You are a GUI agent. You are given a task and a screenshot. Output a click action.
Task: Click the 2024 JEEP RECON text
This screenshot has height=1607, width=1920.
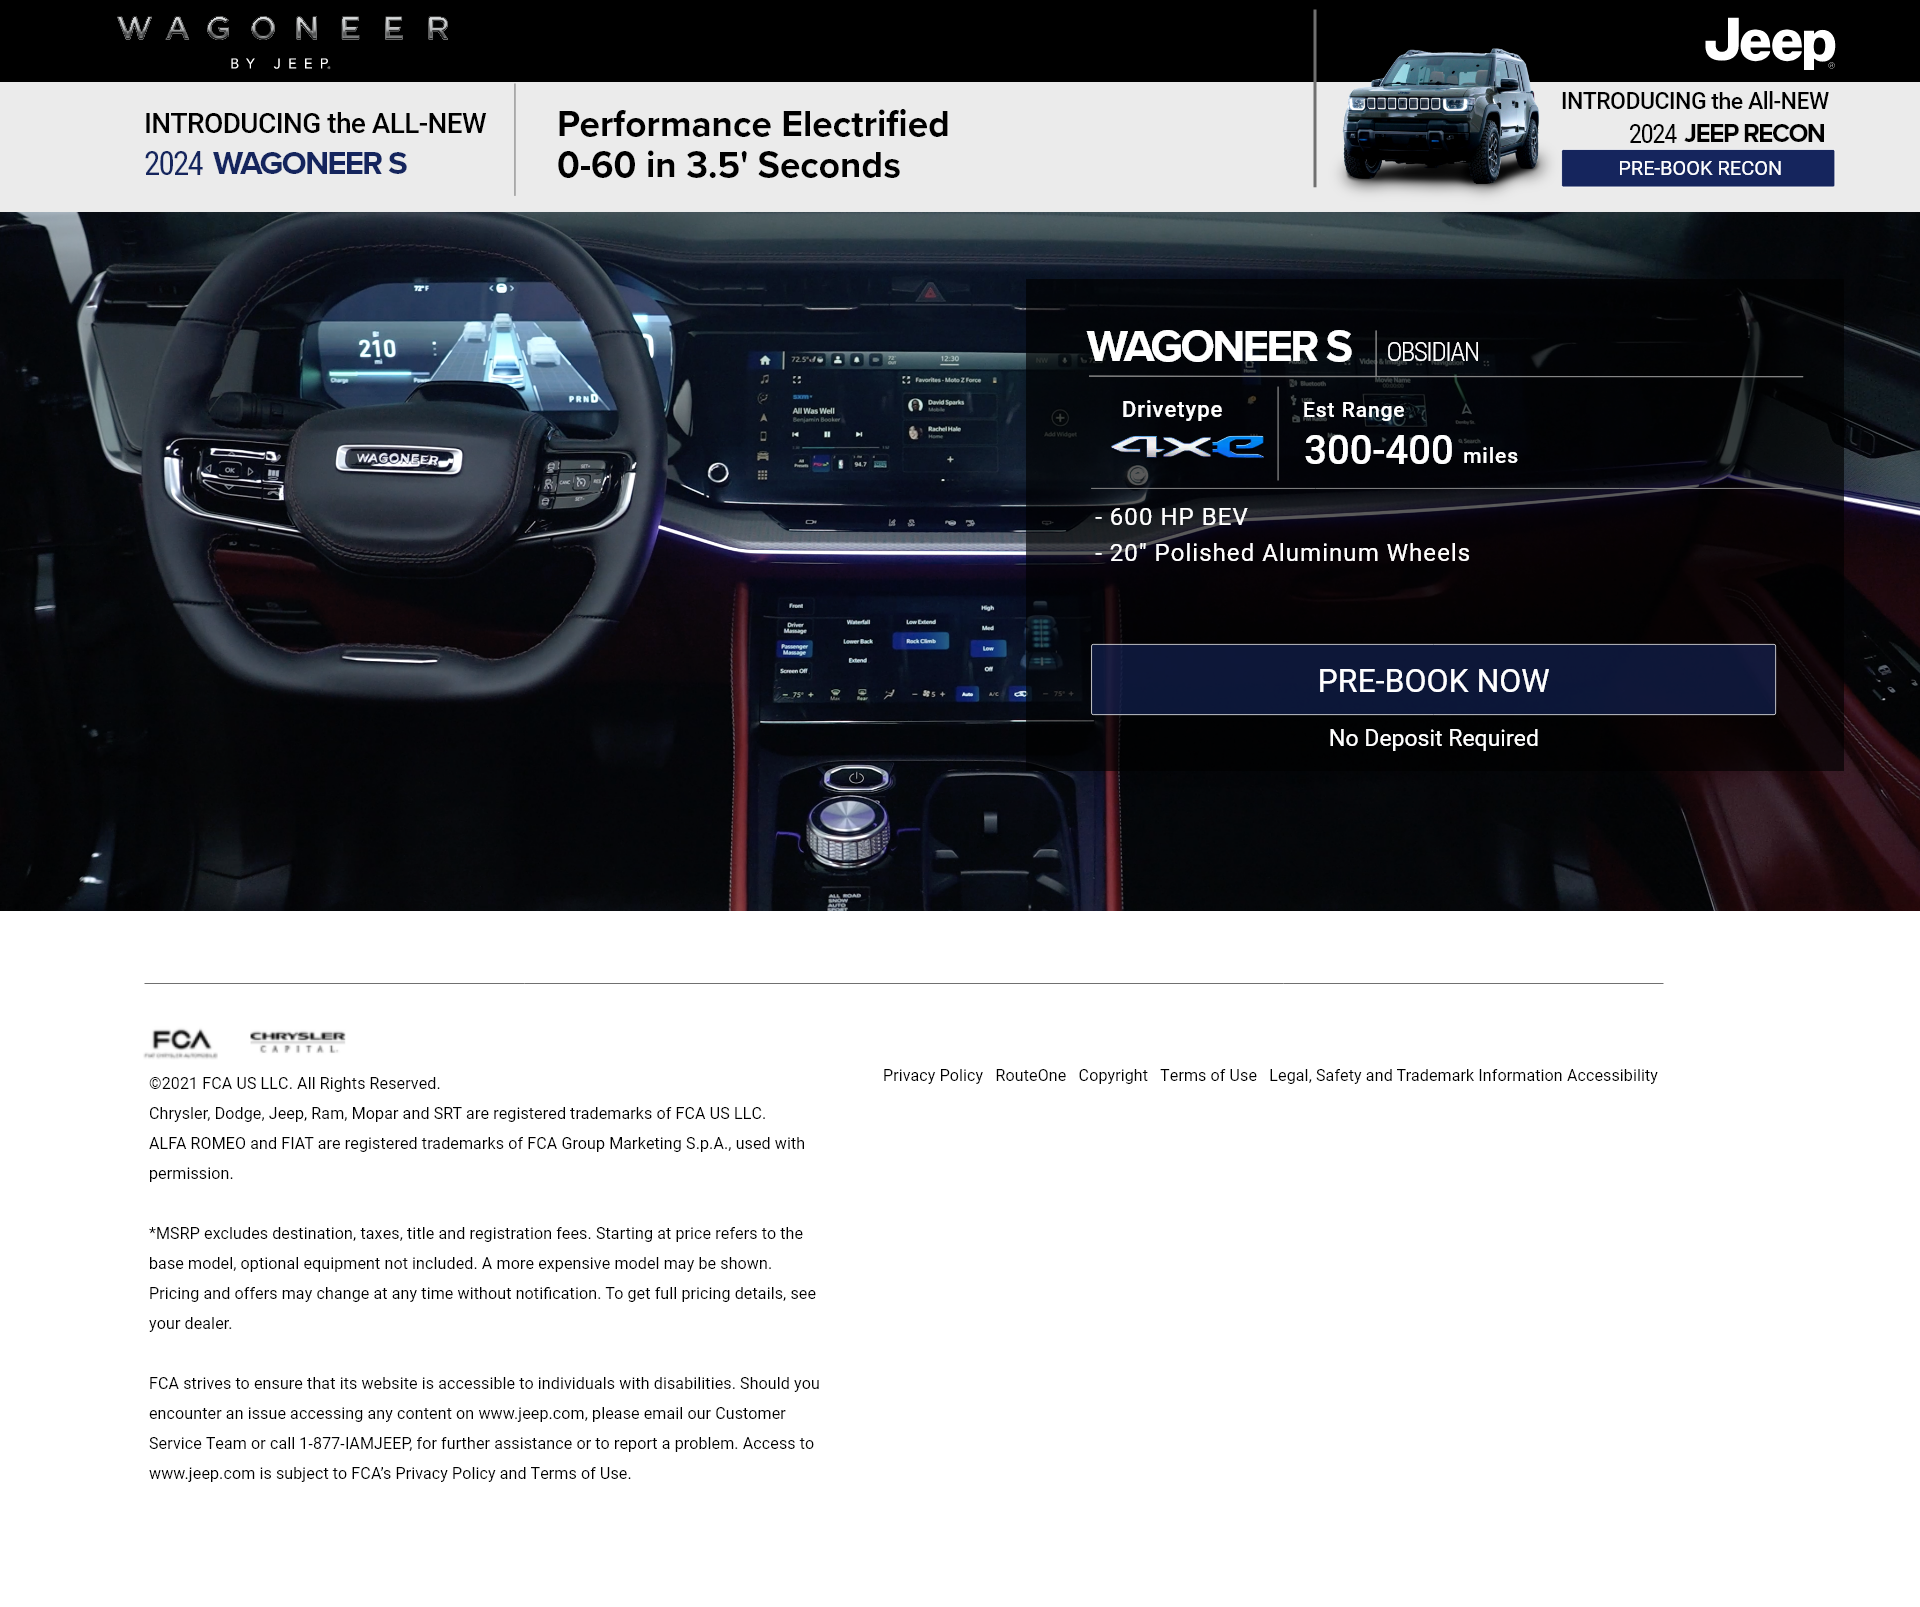point(1726,133)
